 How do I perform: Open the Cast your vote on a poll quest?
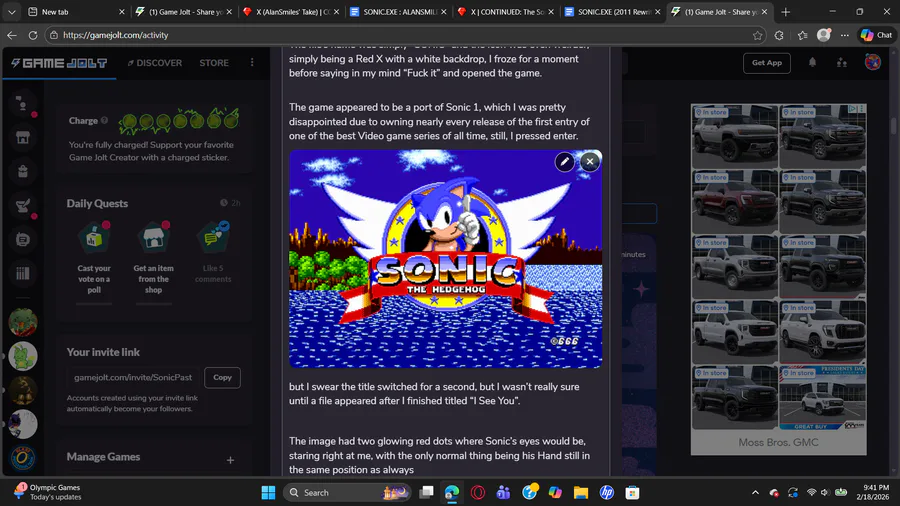(94, 258)
